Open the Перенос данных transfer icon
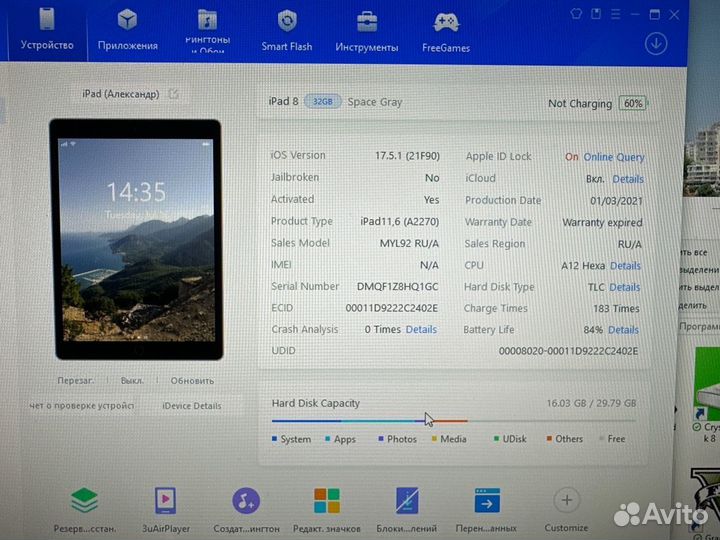Screen dimensions: 720x540 coord(487,501)
